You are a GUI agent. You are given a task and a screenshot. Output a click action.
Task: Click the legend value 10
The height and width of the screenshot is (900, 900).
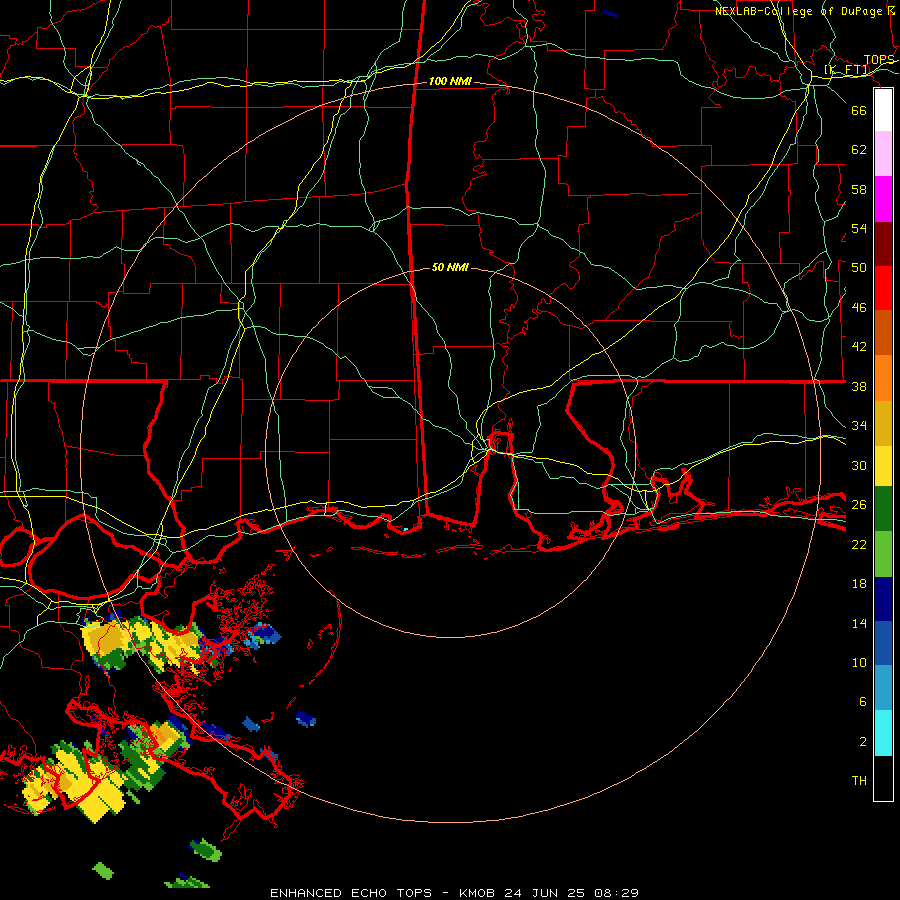click(x=859, y=663)
